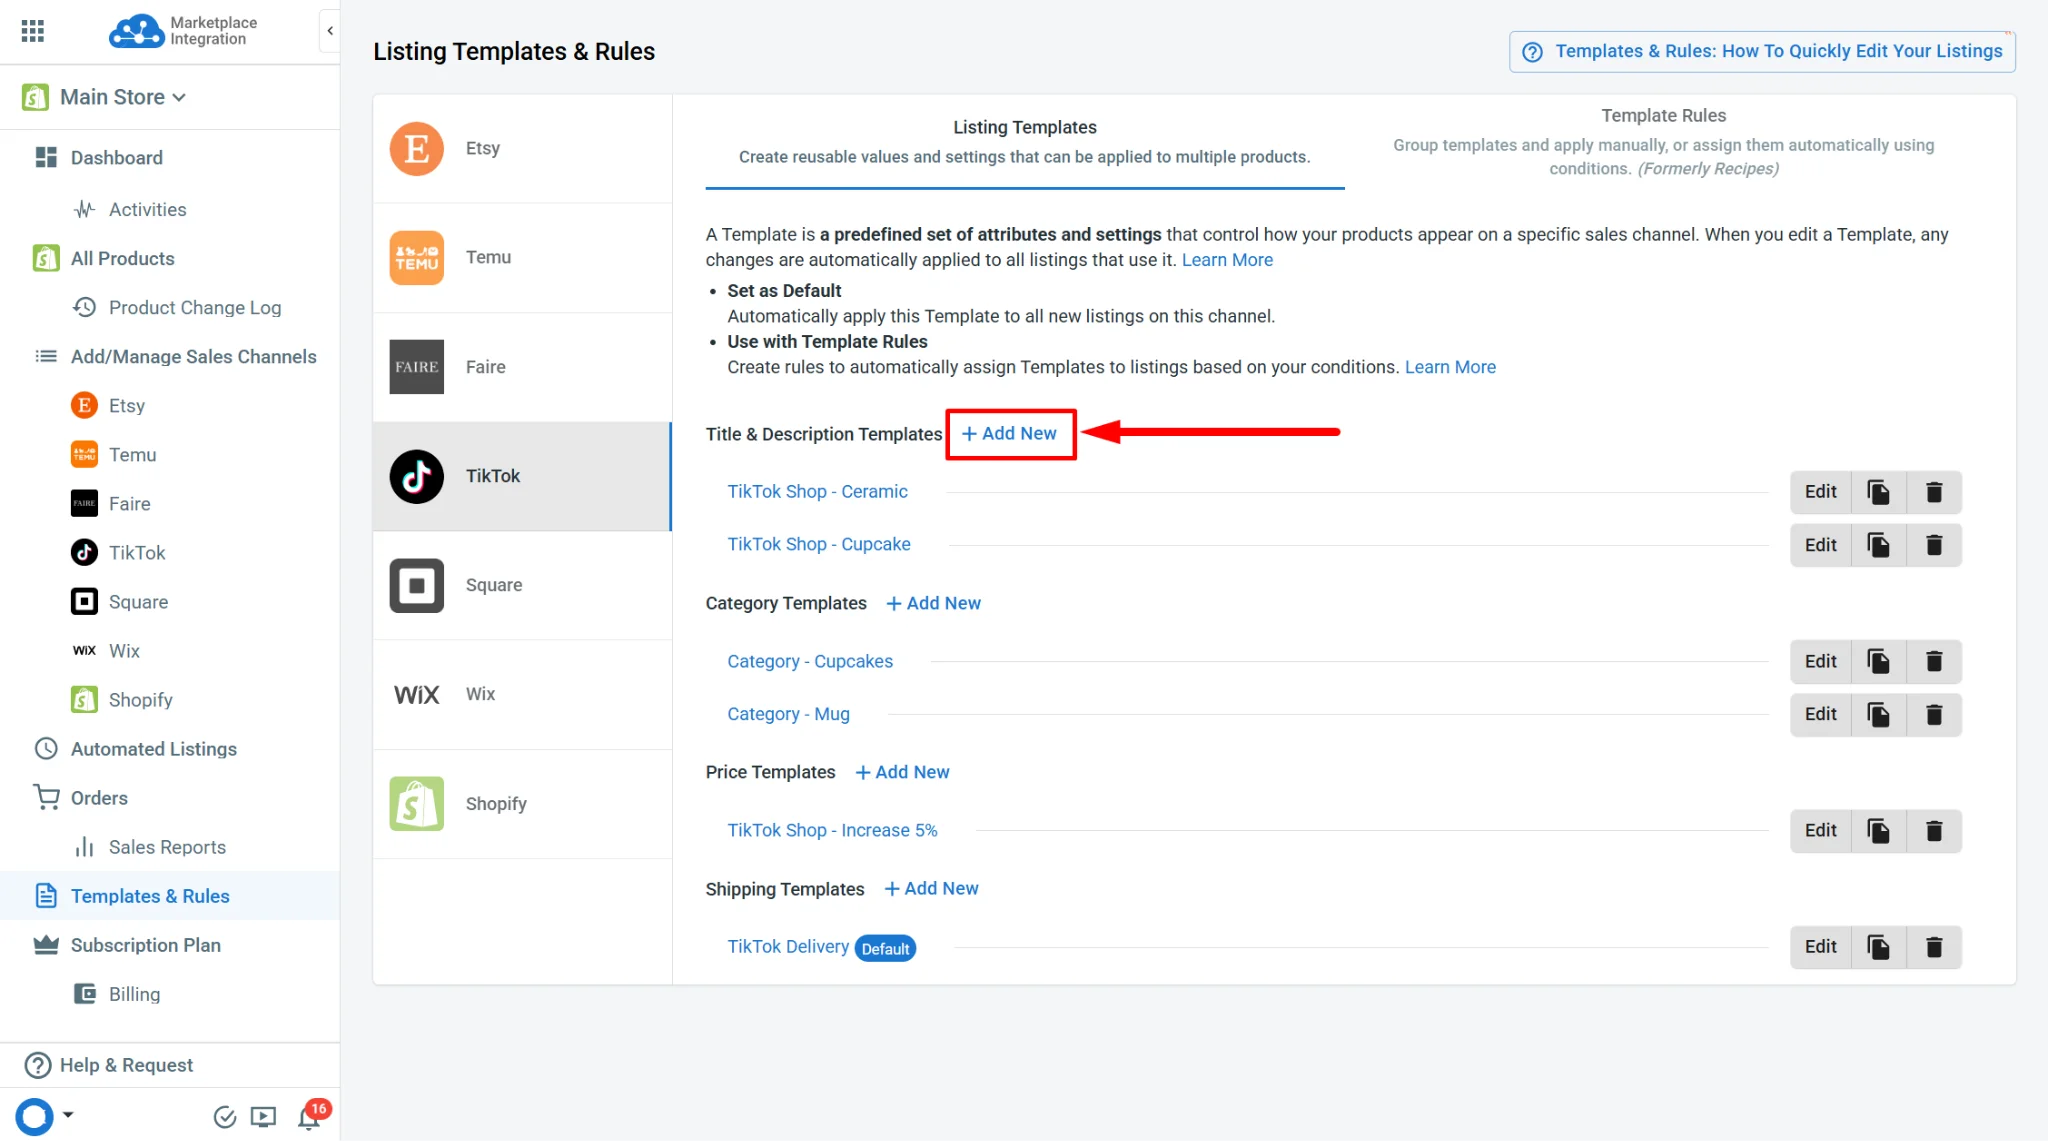Open Help & Request

(126, 1066)
